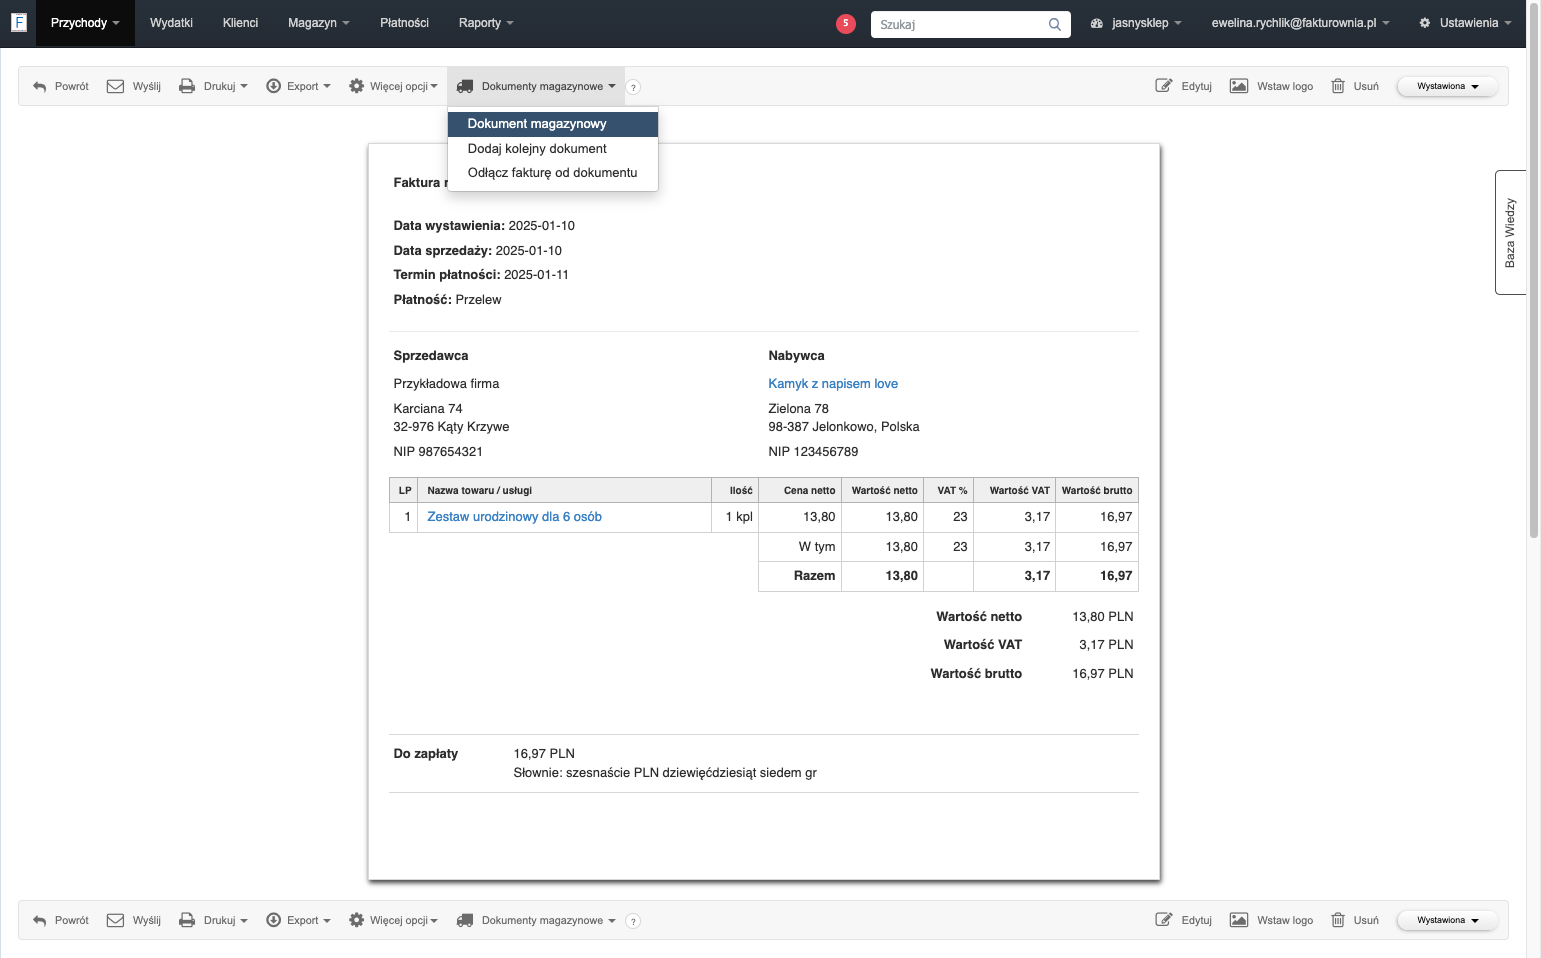Open the bottom Drukuj dropdown

(213, 920)
